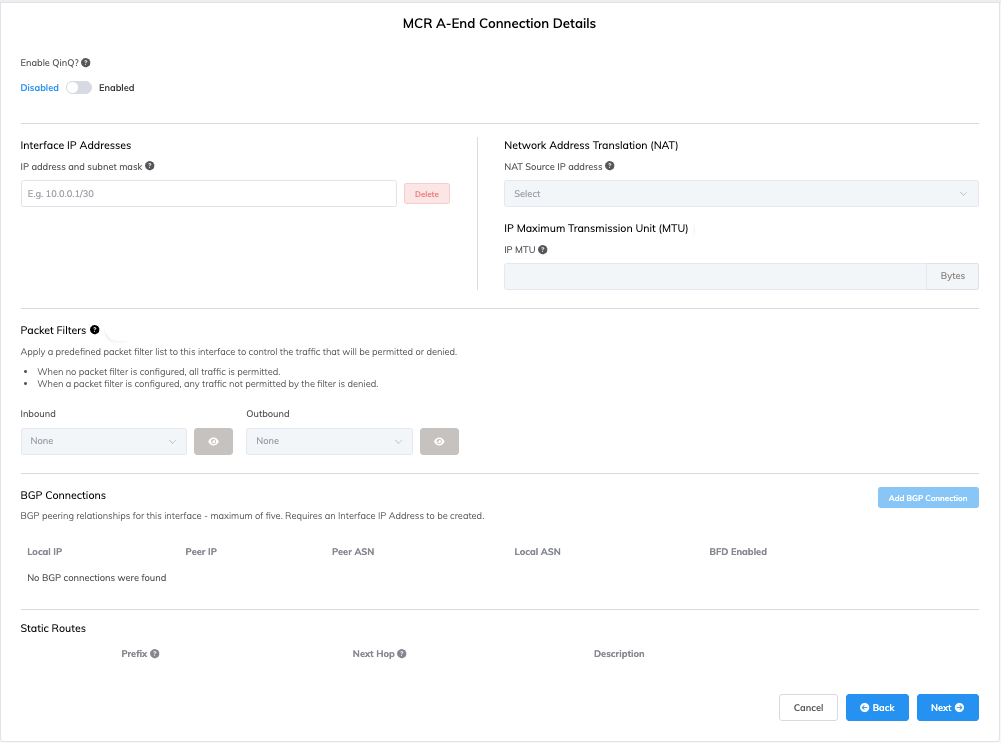Delete the interface IP address entry

click(x=426, y=193)
